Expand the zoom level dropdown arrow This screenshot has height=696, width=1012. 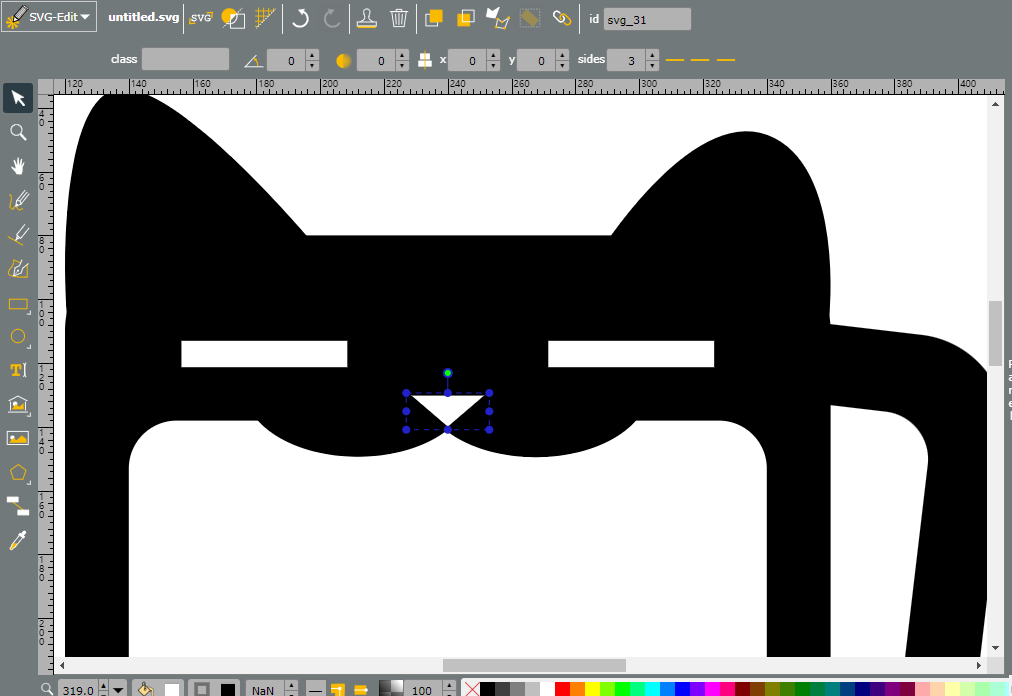(117, 690)
